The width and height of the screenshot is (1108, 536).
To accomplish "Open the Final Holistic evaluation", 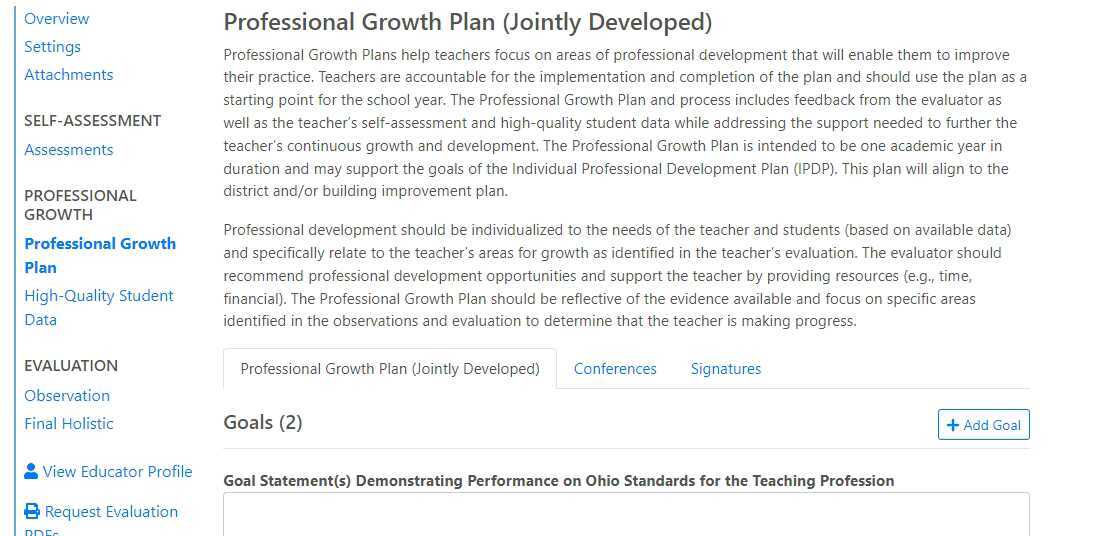I will (x=68, y=423).
